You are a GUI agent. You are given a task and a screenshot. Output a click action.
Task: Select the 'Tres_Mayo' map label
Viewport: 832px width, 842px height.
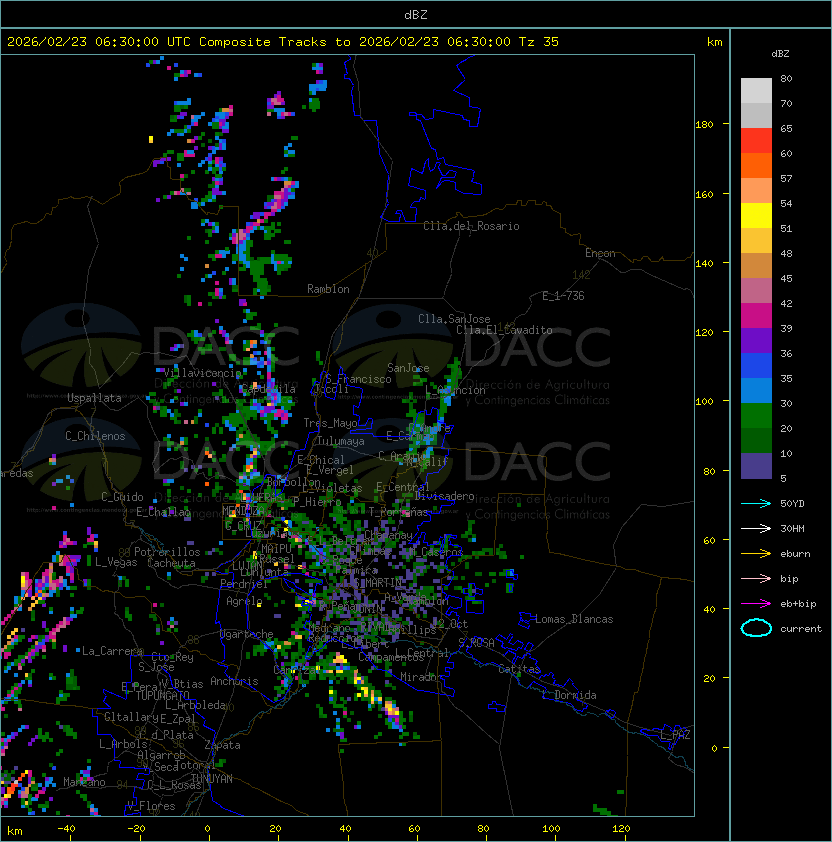330,423
